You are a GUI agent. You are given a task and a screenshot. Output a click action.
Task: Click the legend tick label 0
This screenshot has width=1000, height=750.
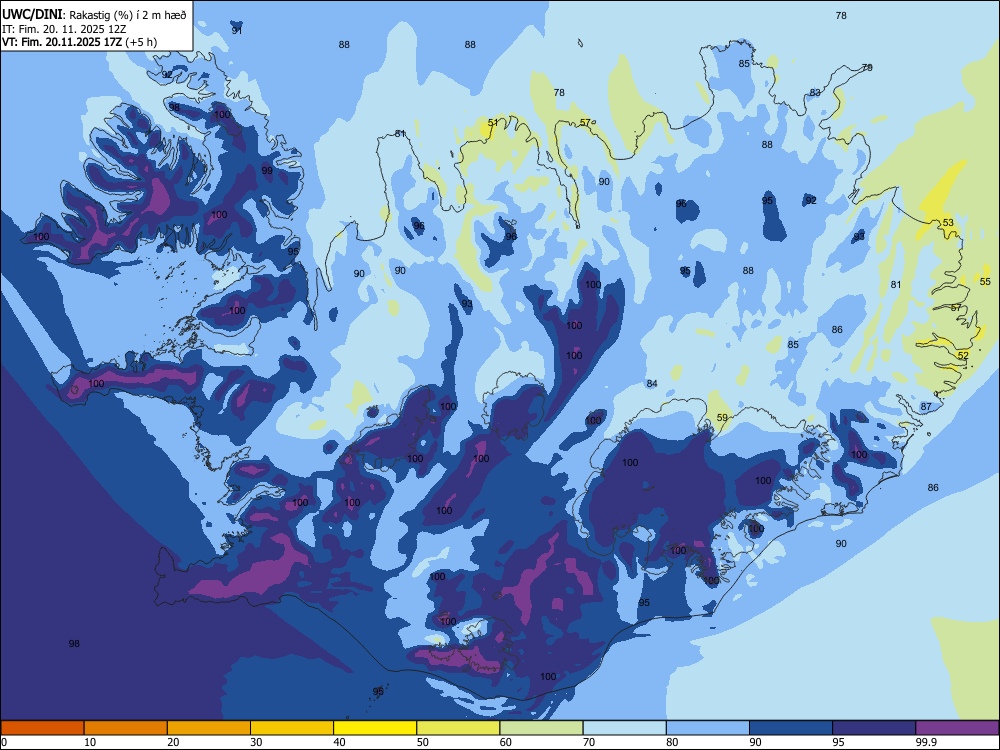[4, 742]
